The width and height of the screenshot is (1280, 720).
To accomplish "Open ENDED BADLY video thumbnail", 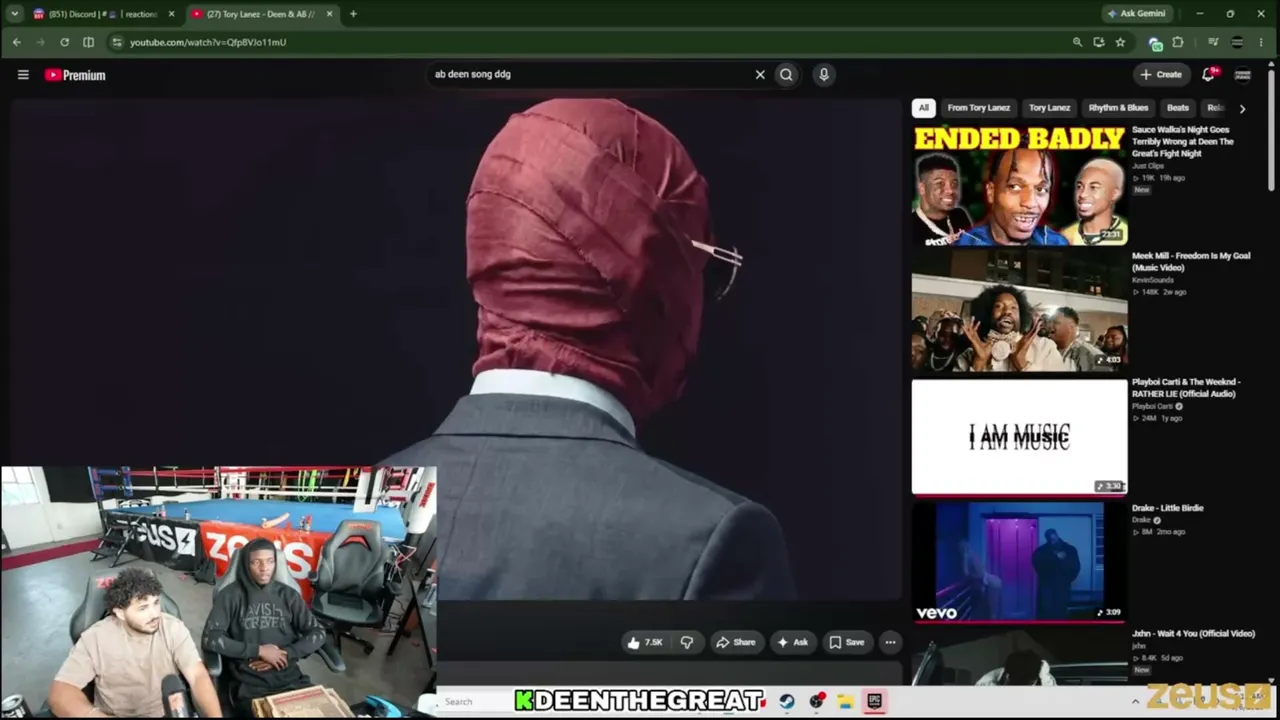I will (x=1019, y=185).
